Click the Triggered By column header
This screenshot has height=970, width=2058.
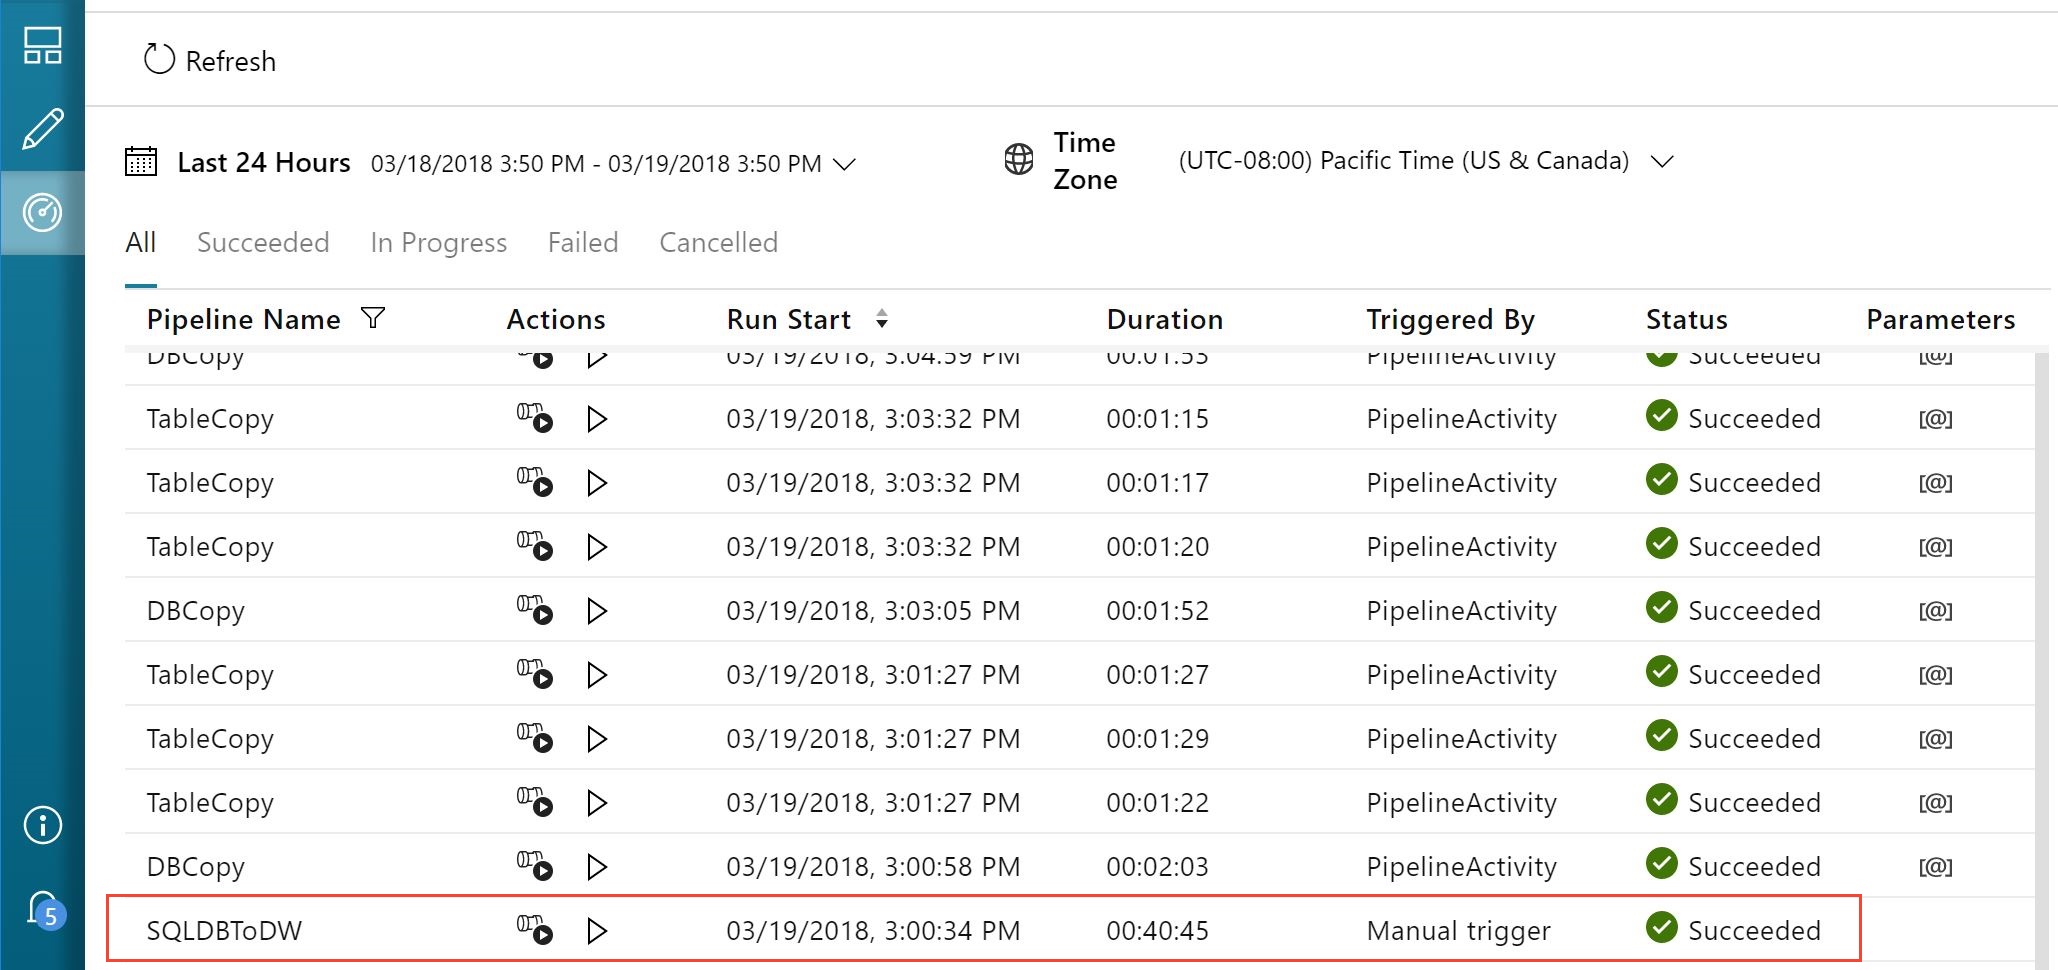pos(1450,319)
